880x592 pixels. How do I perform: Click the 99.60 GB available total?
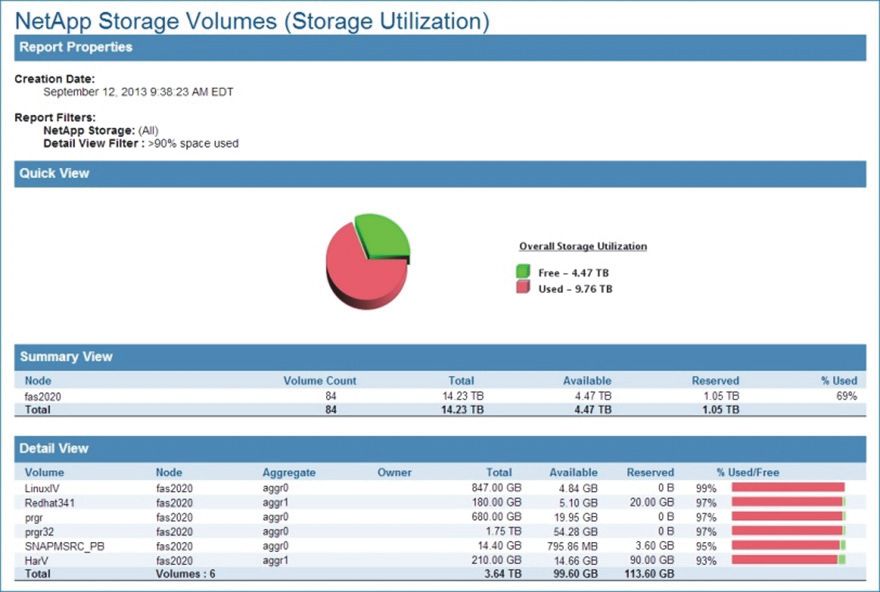click(574, 574)
